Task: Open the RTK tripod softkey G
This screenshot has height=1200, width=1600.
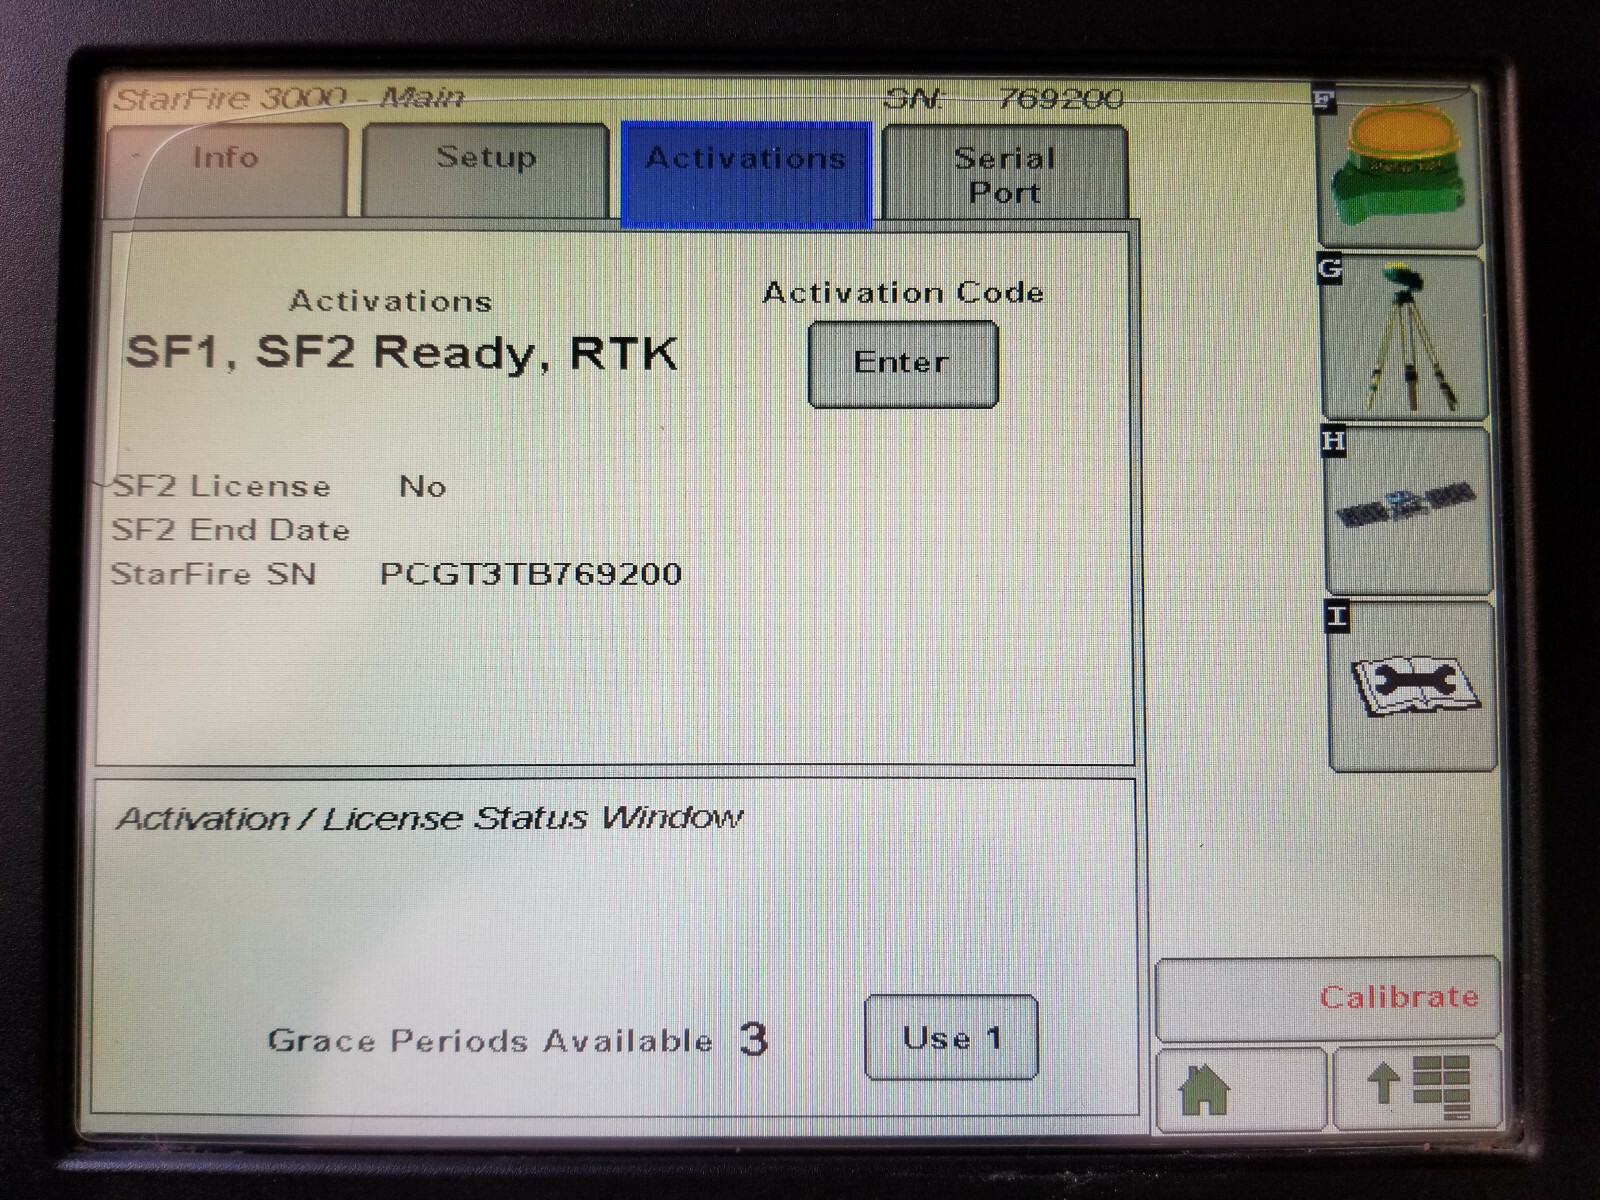Action: [x=1405, y=338]
